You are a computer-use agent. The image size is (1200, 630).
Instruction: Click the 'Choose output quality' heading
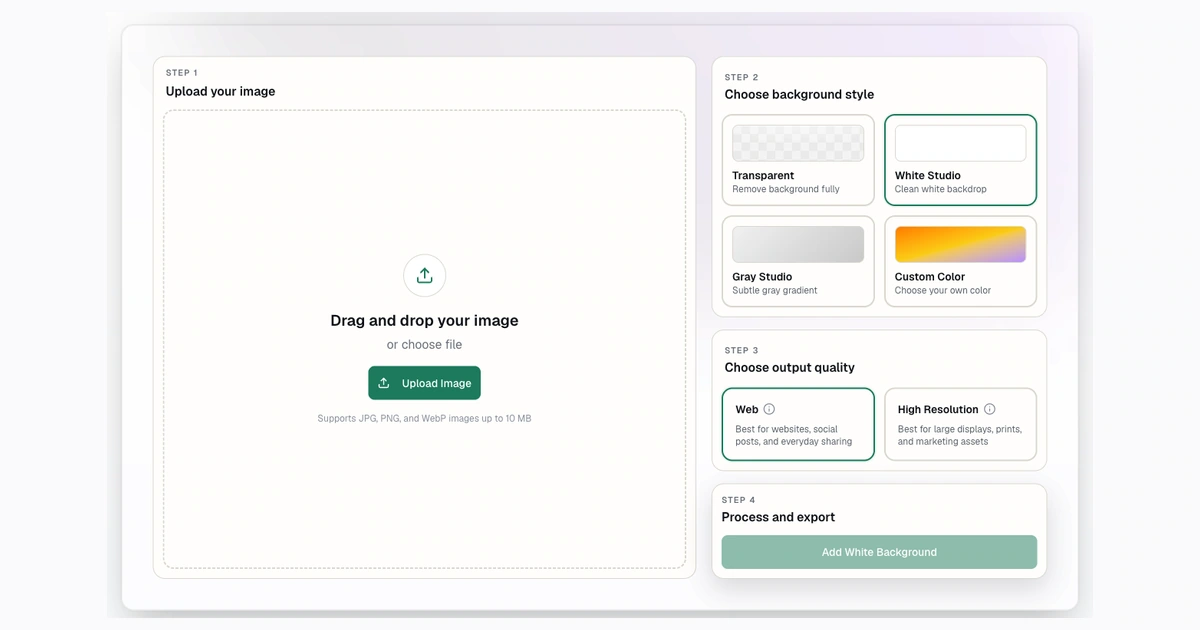(x=790, y=367)
